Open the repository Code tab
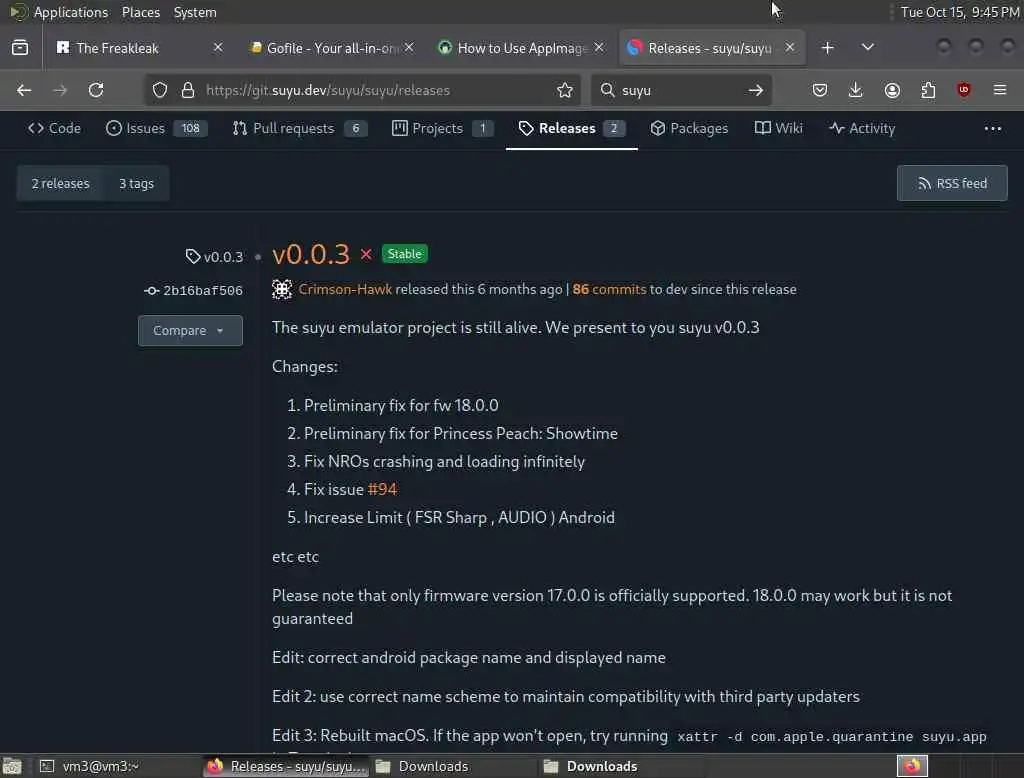This screenshot has width=1024, height=778. pyautogui.click(x=54, y=129)
